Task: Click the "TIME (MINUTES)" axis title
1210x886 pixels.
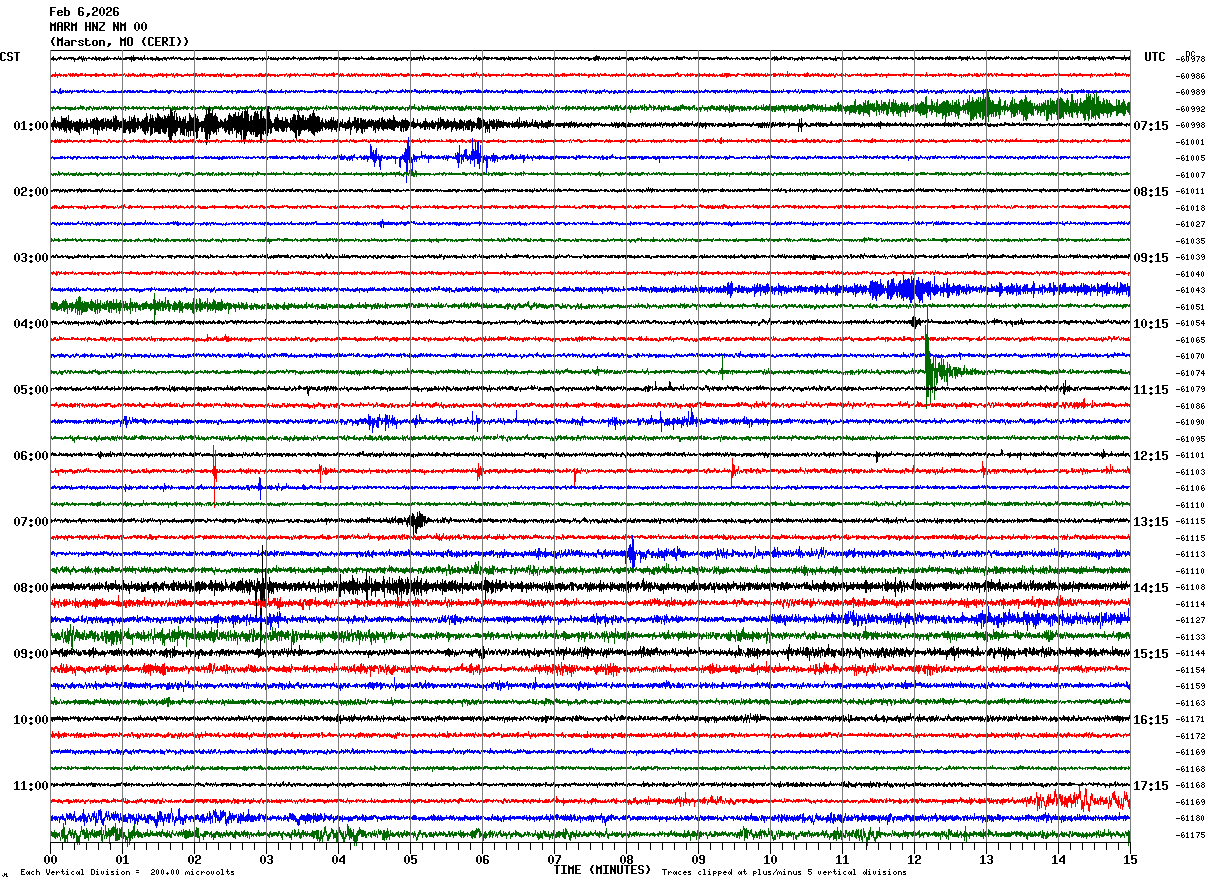Action: point(602,870)
